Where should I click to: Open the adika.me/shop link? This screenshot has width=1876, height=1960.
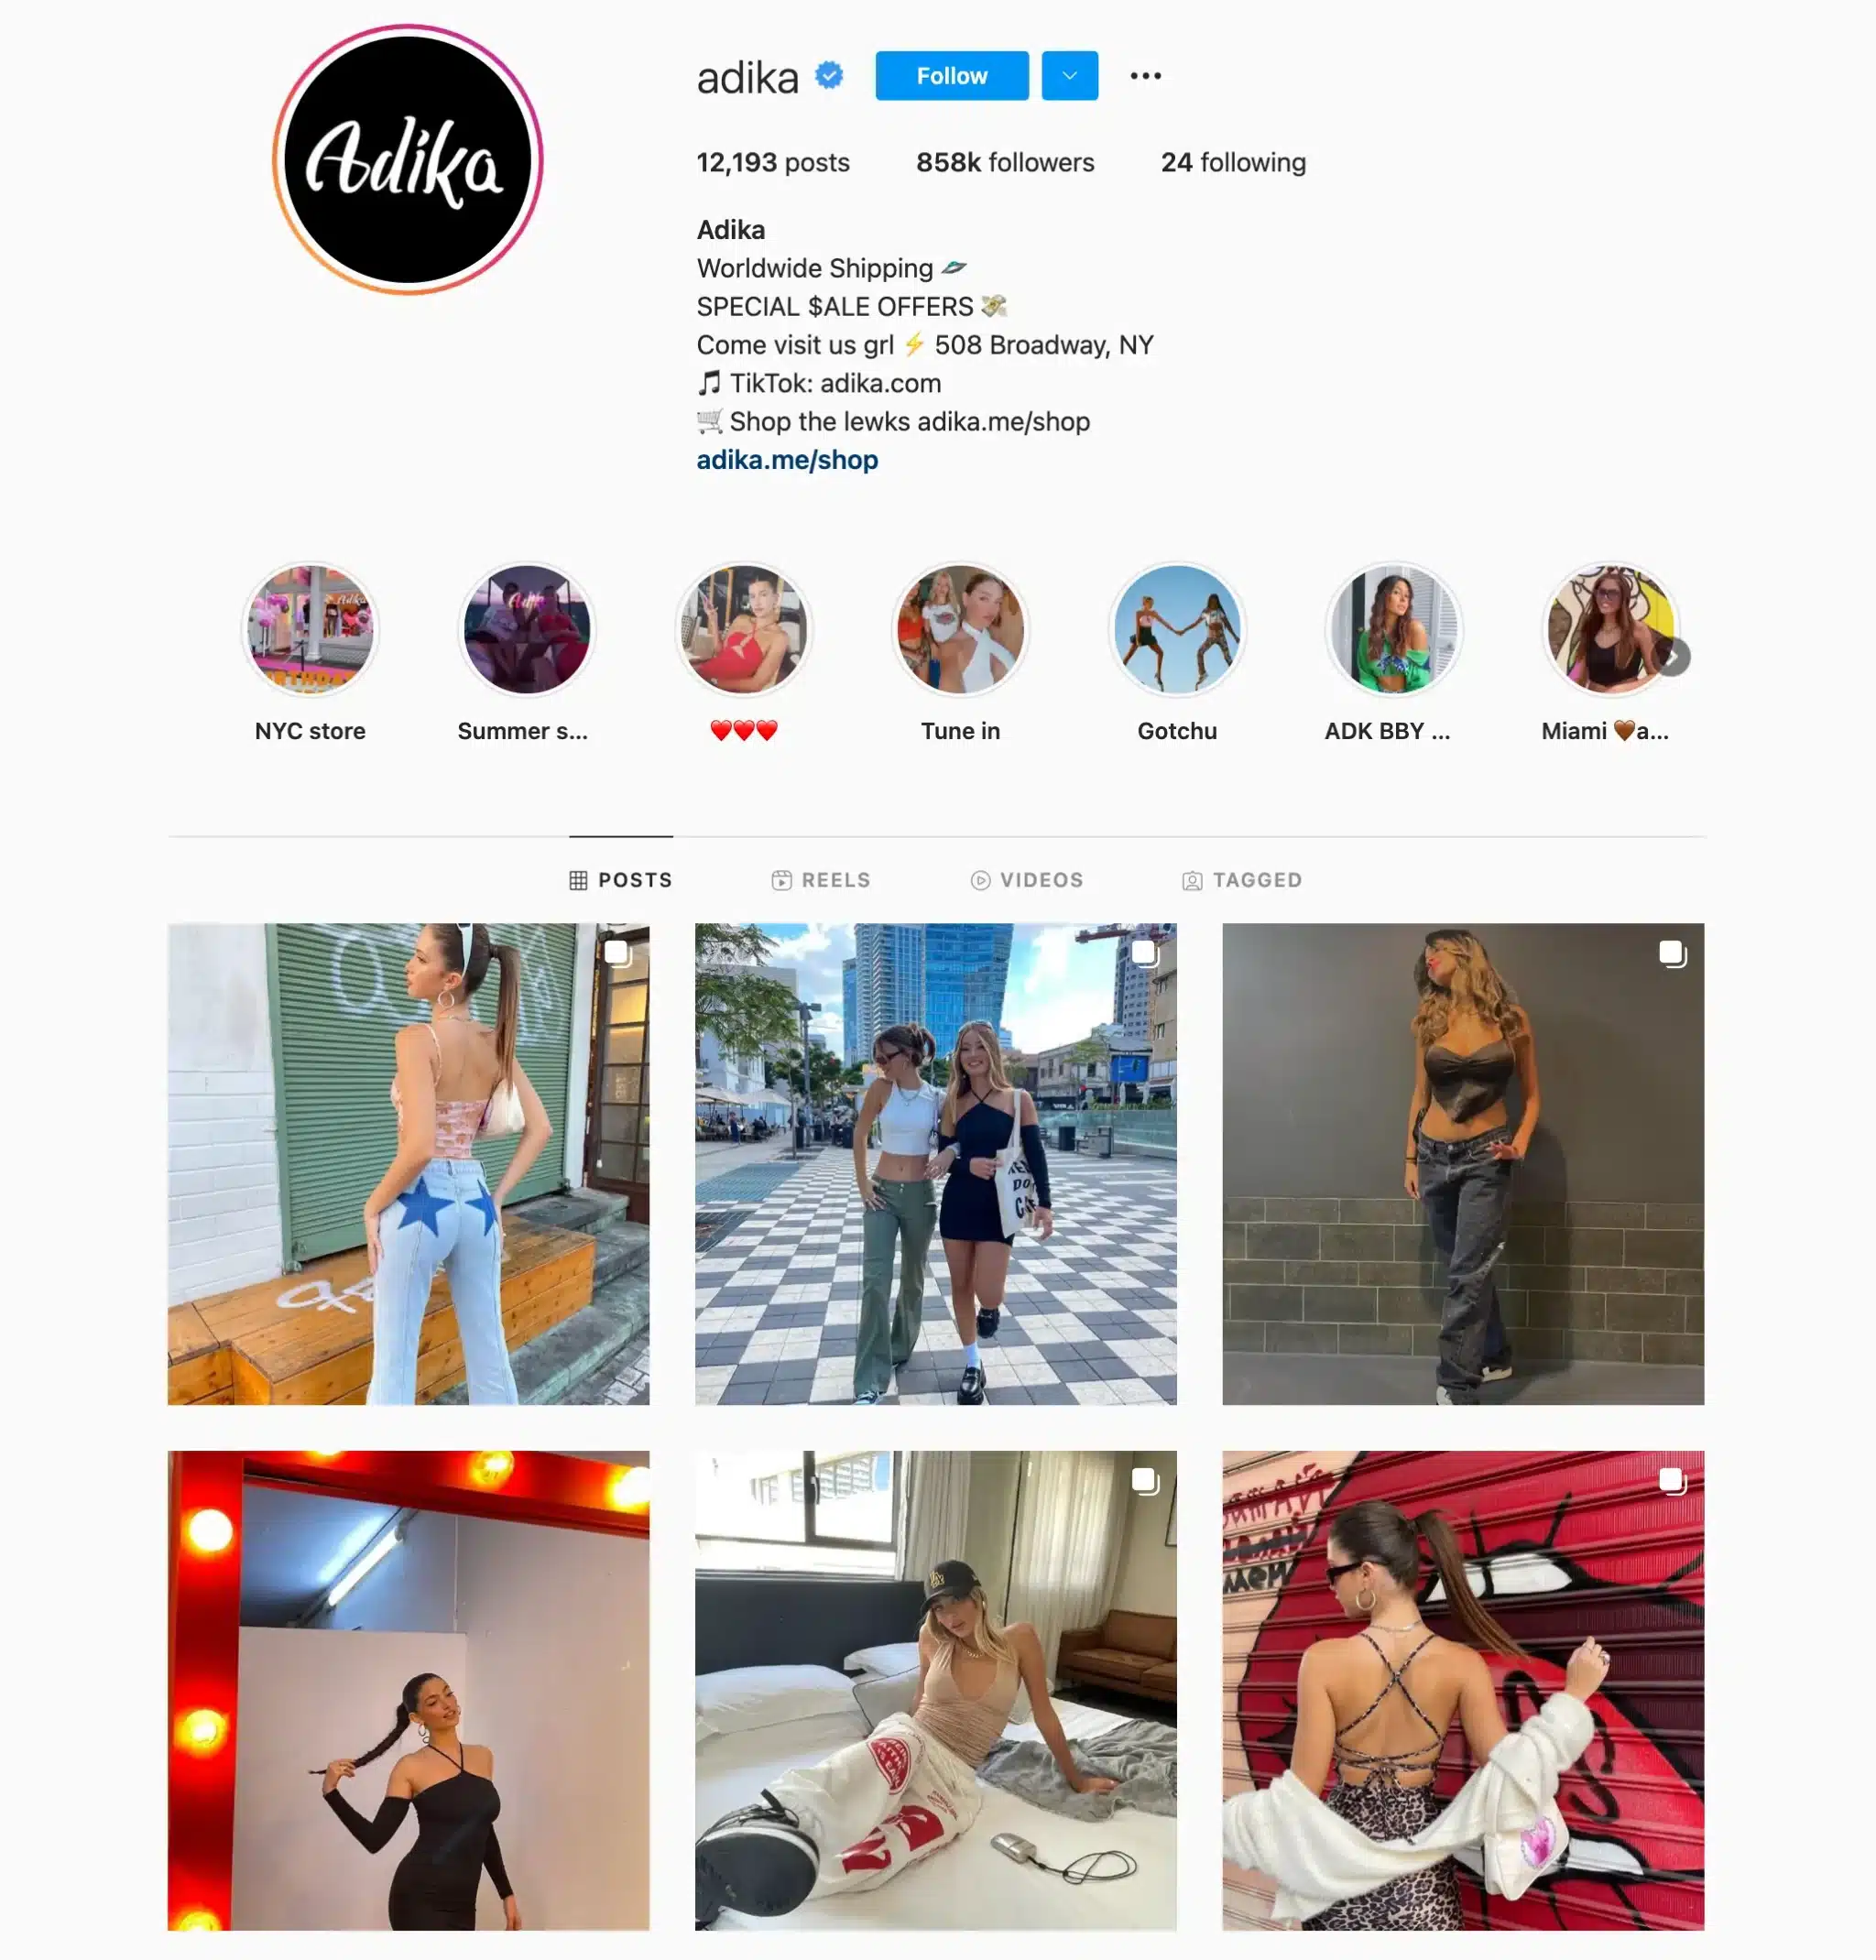click(x=787, y=460)
